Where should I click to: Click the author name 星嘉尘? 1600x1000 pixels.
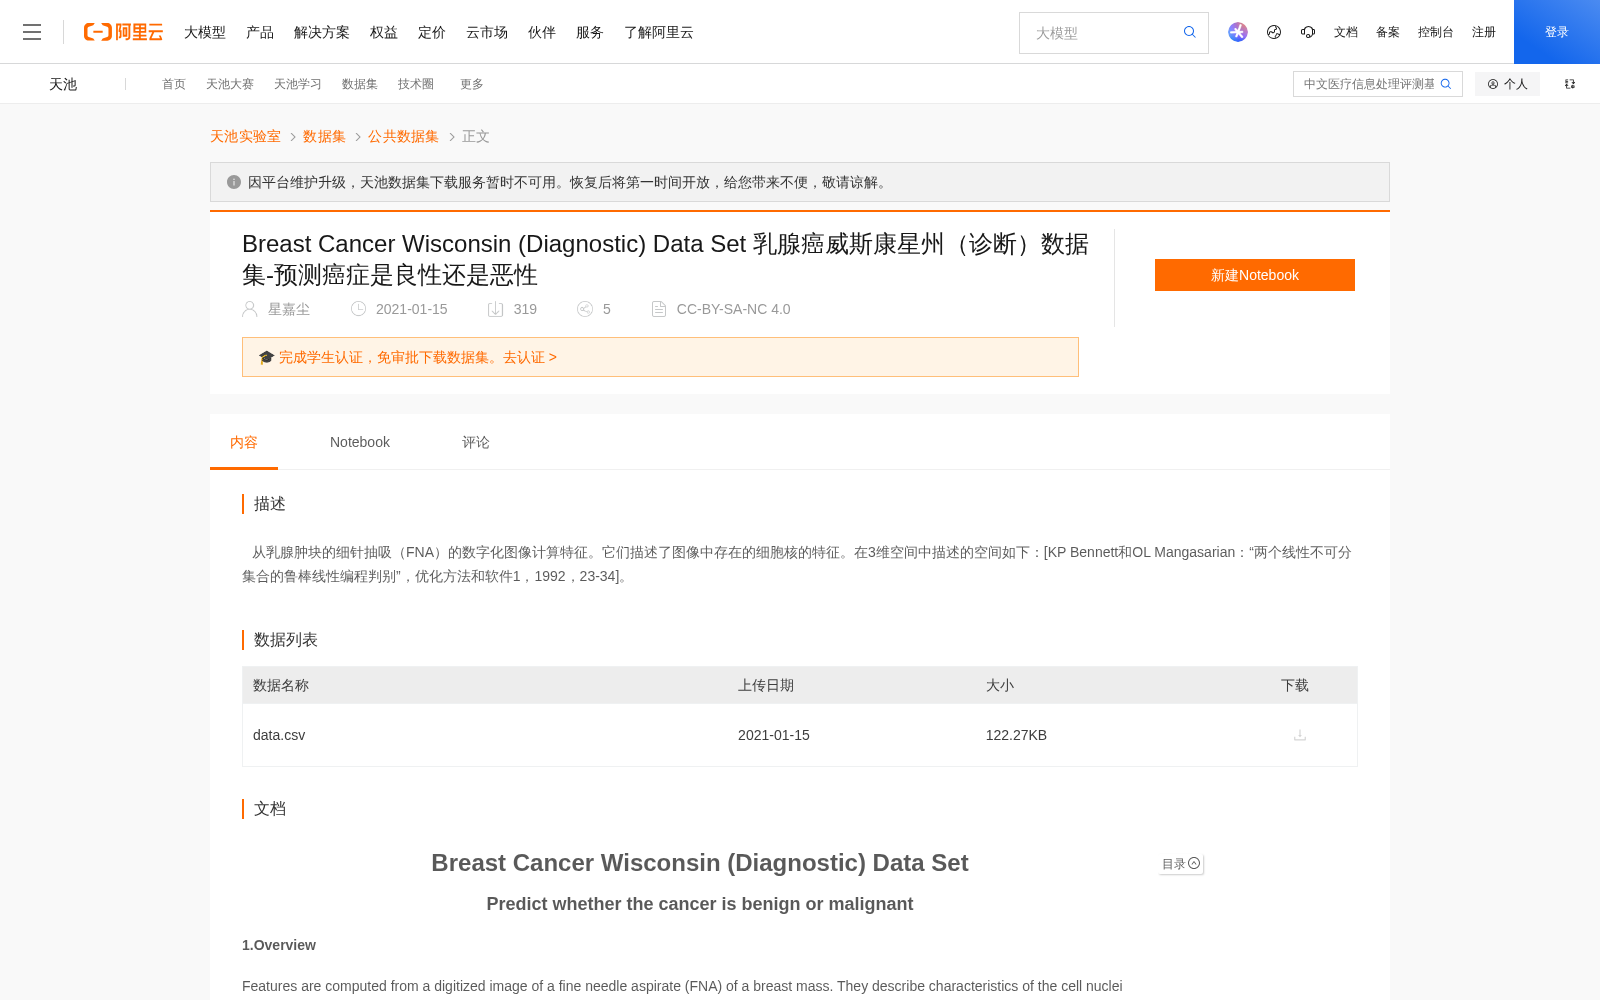[x=289, y=309]
